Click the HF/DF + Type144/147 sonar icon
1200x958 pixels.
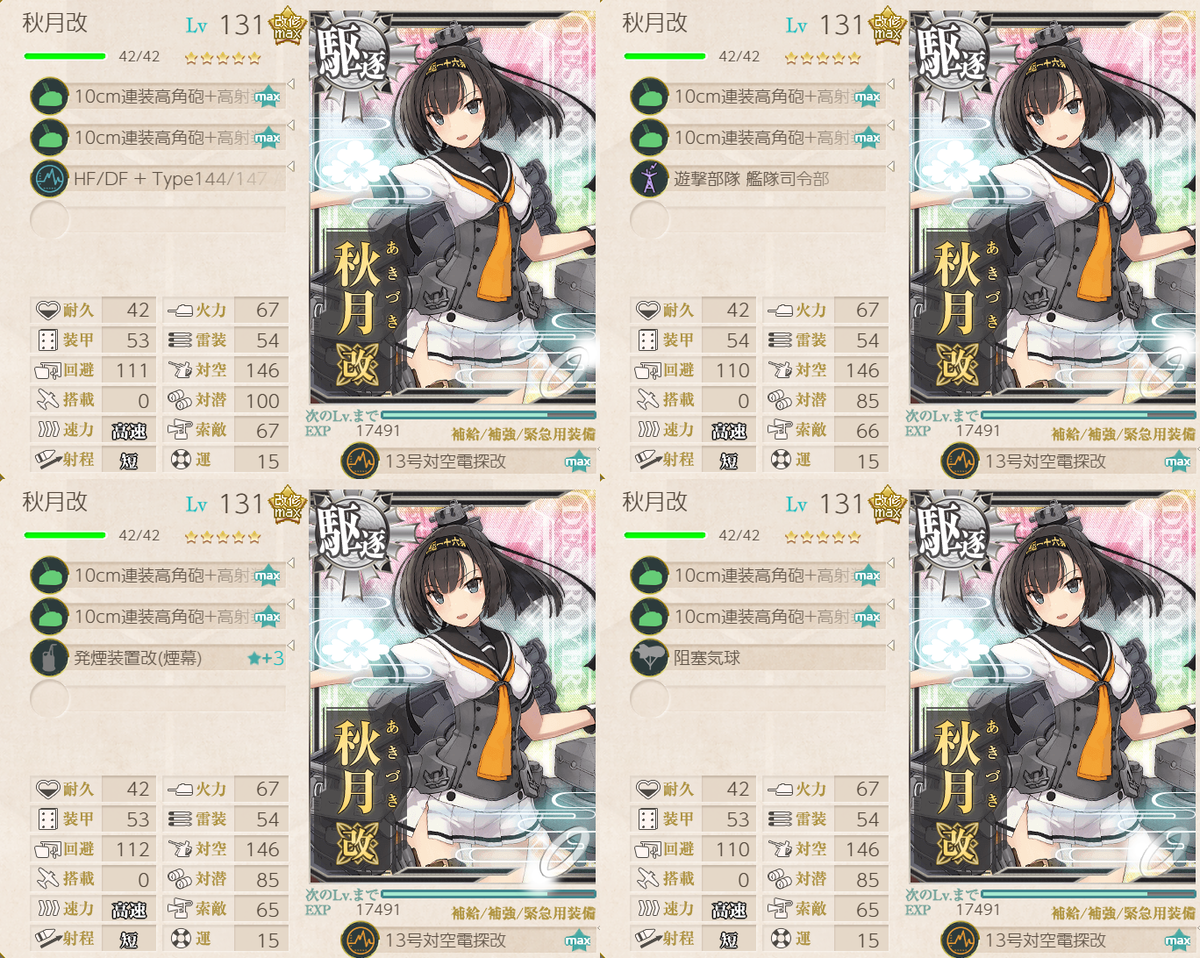pyautogui.click(x=48, y=178)
